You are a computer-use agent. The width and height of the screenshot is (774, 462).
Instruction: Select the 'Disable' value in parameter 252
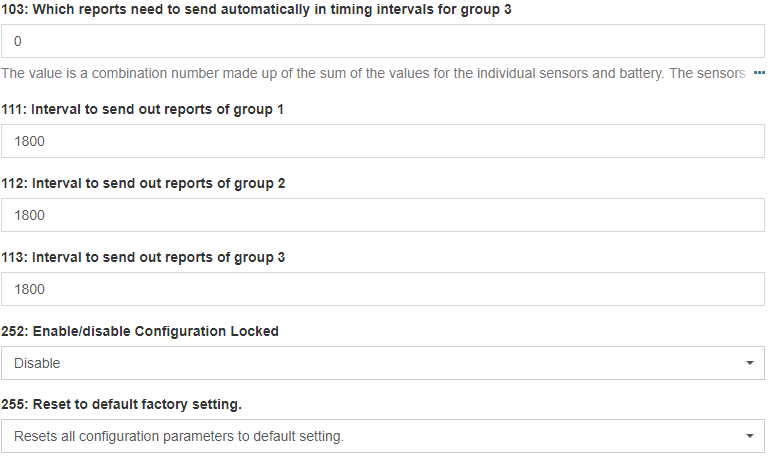38,363
